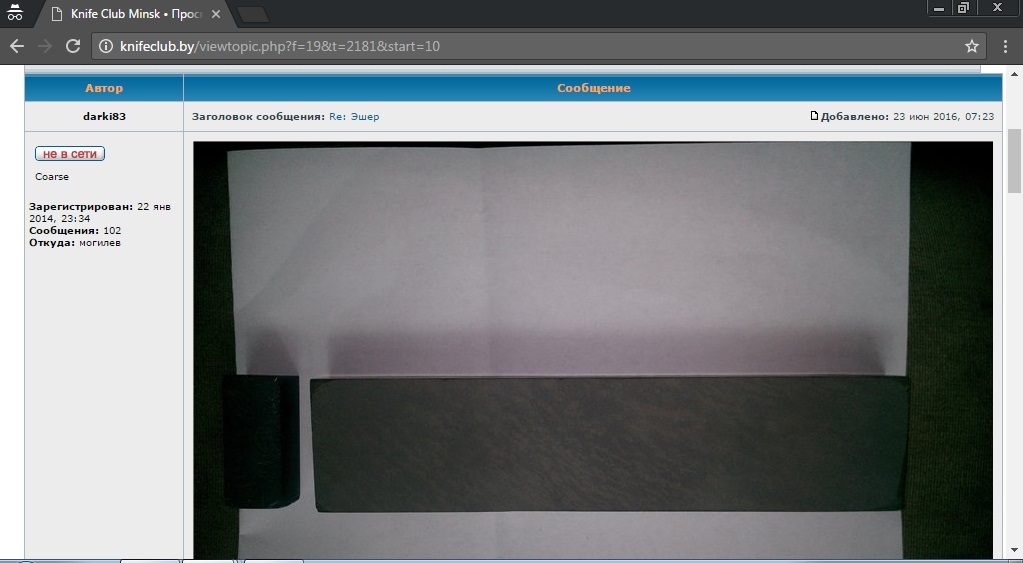Restore down the browser window
This screenshot has width=1023, height=563.
click(963, 8)
